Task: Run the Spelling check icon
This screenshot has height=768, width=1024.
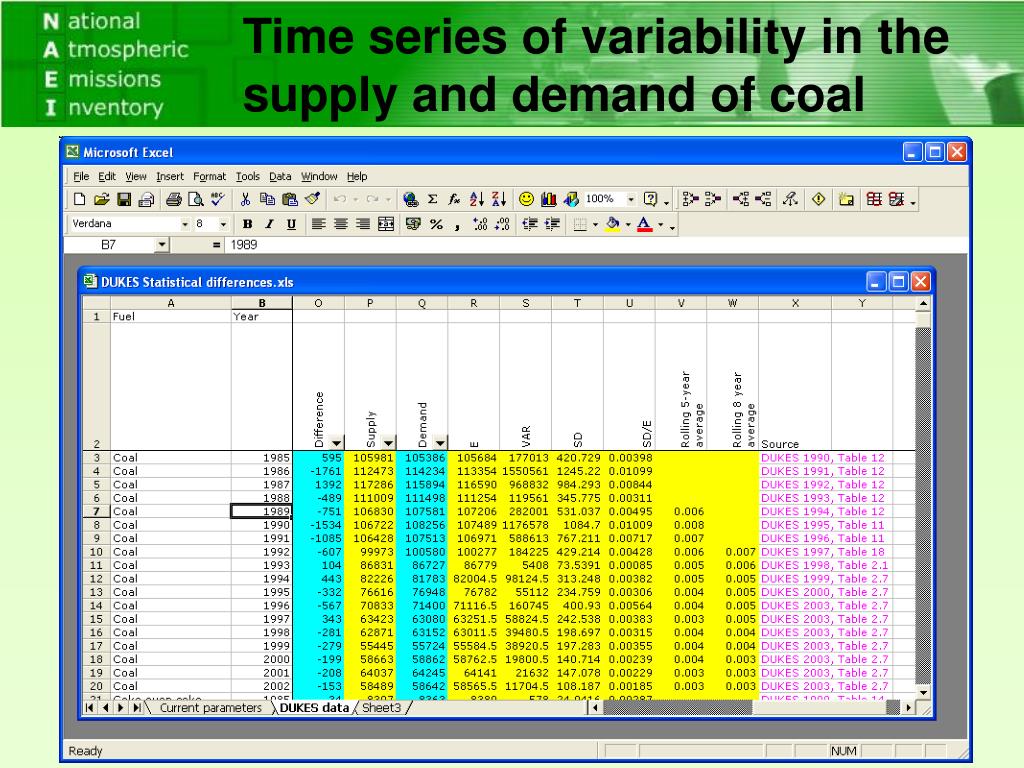Action: (x=217, y=199)
